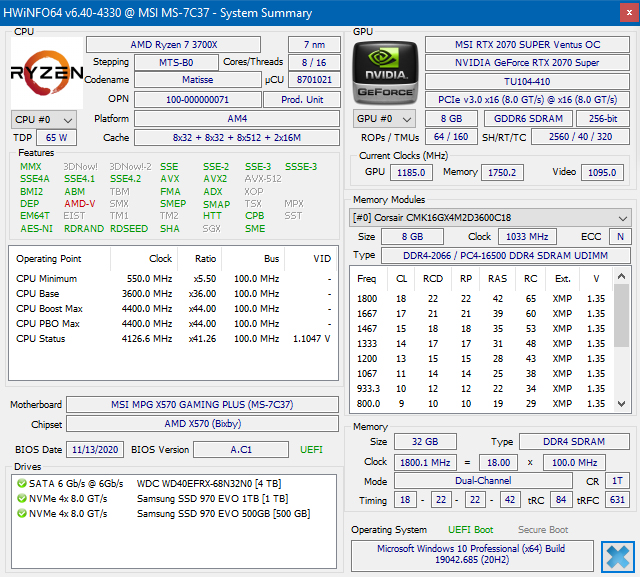Click the memory timings scrollbar thumb

[622, 315]
